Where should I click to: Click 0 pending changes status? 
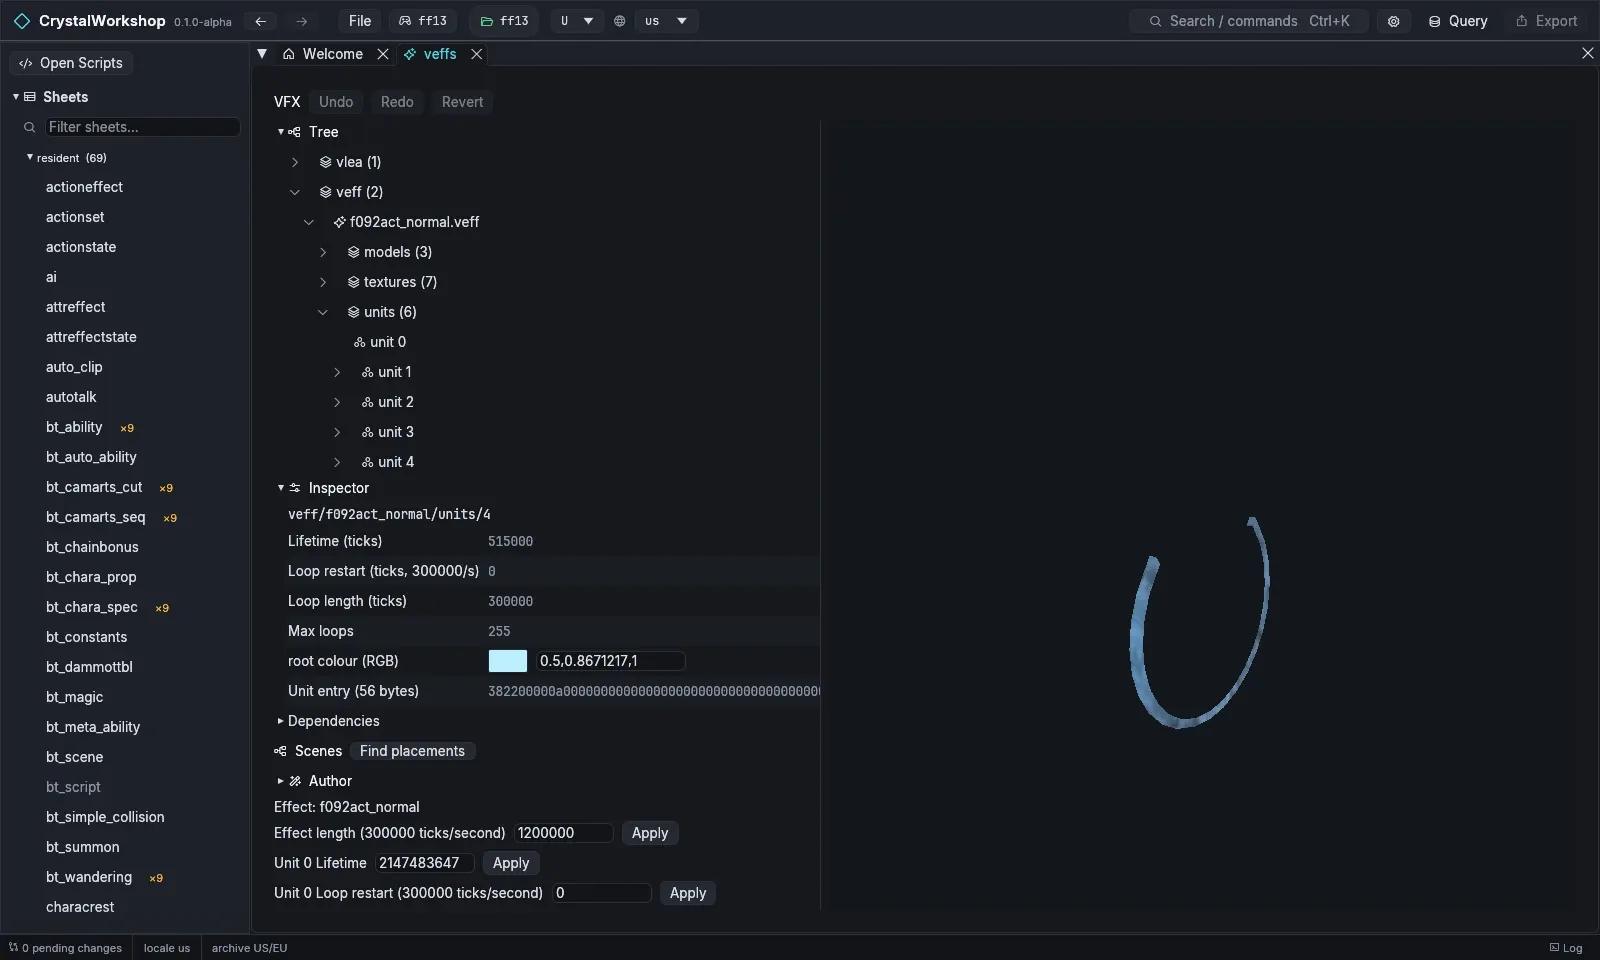coord(65,948)
